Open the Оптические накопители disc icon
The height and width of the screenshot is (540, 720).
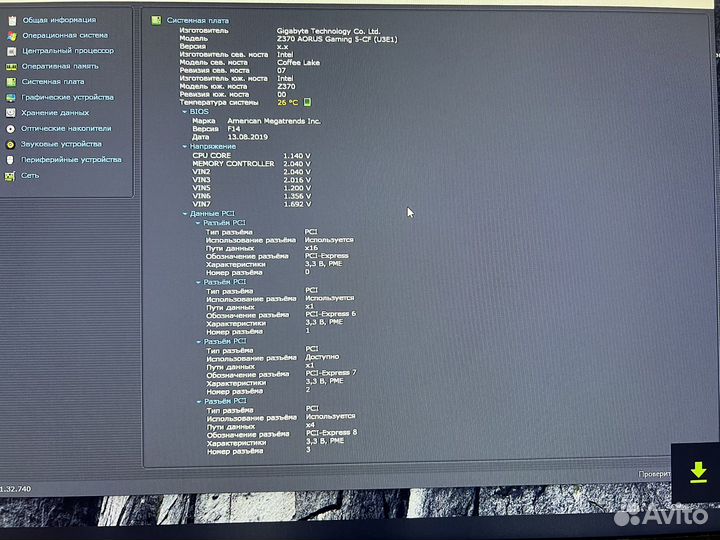(x=11, y=129)
